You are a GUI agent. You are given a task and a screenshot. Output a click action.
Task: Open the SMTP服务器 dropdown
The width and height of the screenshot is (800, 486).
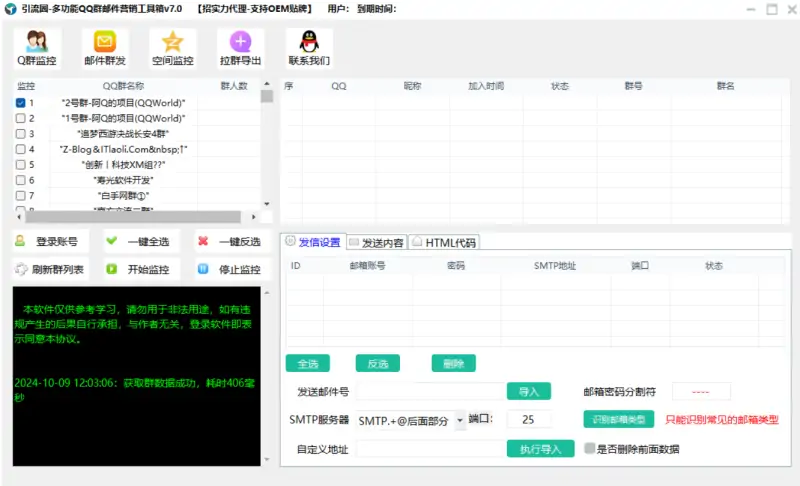[460, 420]
